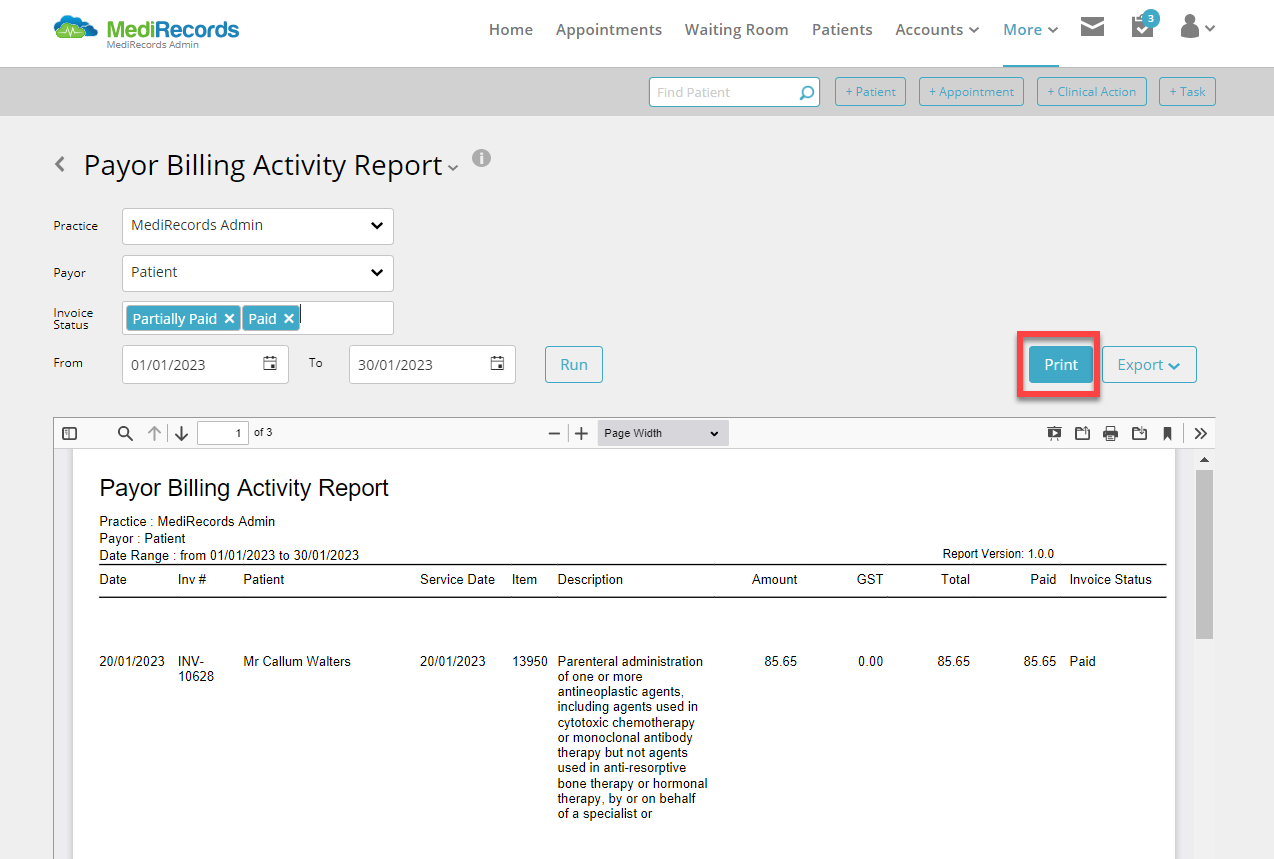1274x859 pixels.
Task: Click the Report Version: 1.0.0 text
Action: [x=998, y=553]
